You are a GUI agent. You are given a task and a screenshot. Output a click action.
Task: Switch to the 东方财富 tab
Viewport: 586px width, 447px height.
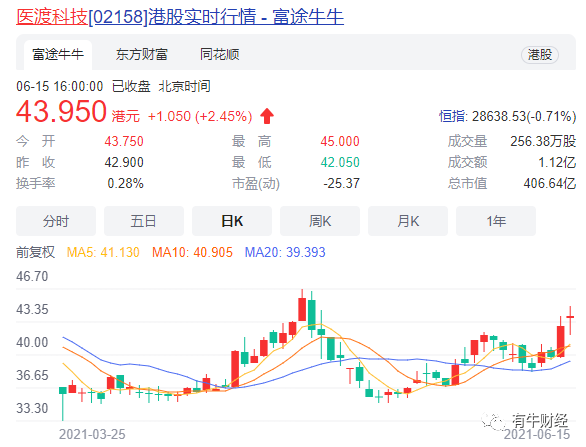point(142,55)
